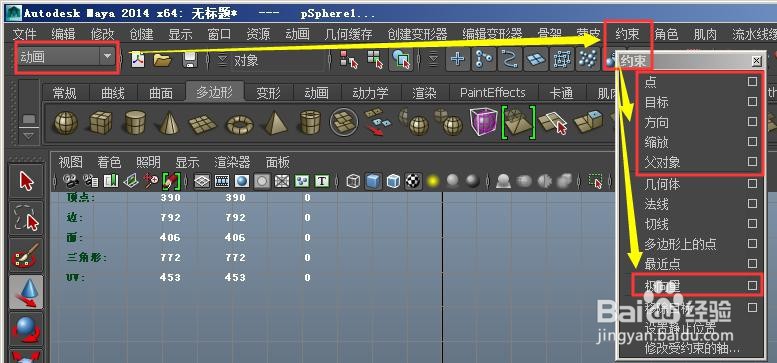Toggle the joints selection mask icon

pyautogui.click(x=483, y=59)
